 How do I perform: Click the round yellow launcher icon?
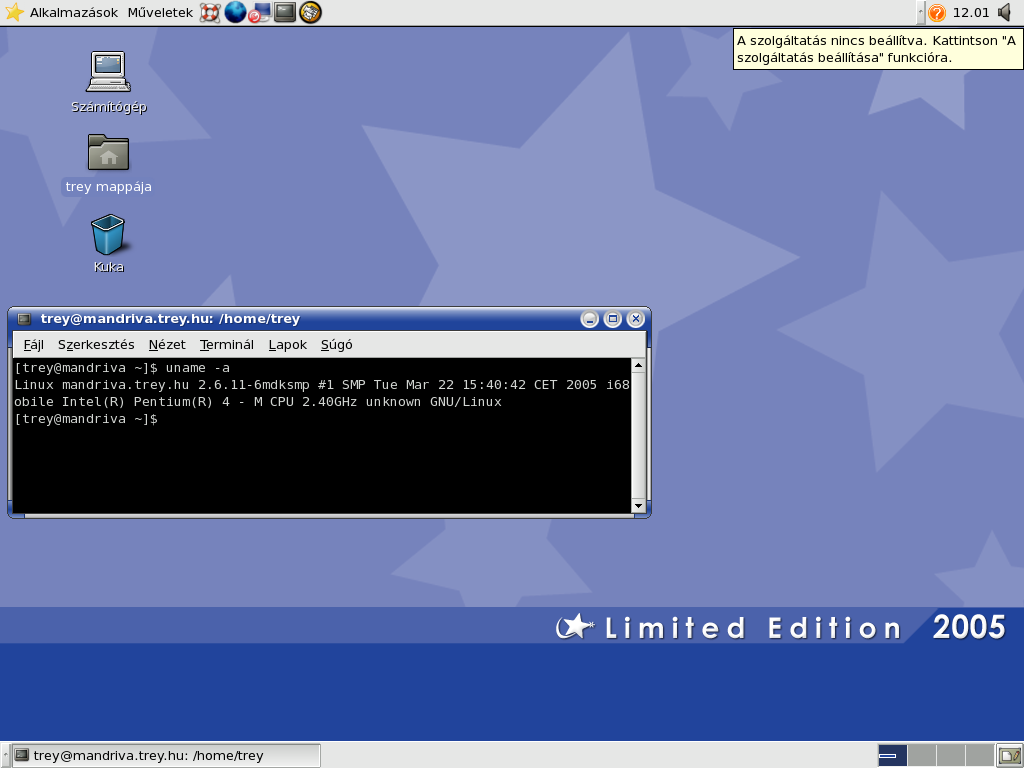pyautogui.click(x=310, y=12)
